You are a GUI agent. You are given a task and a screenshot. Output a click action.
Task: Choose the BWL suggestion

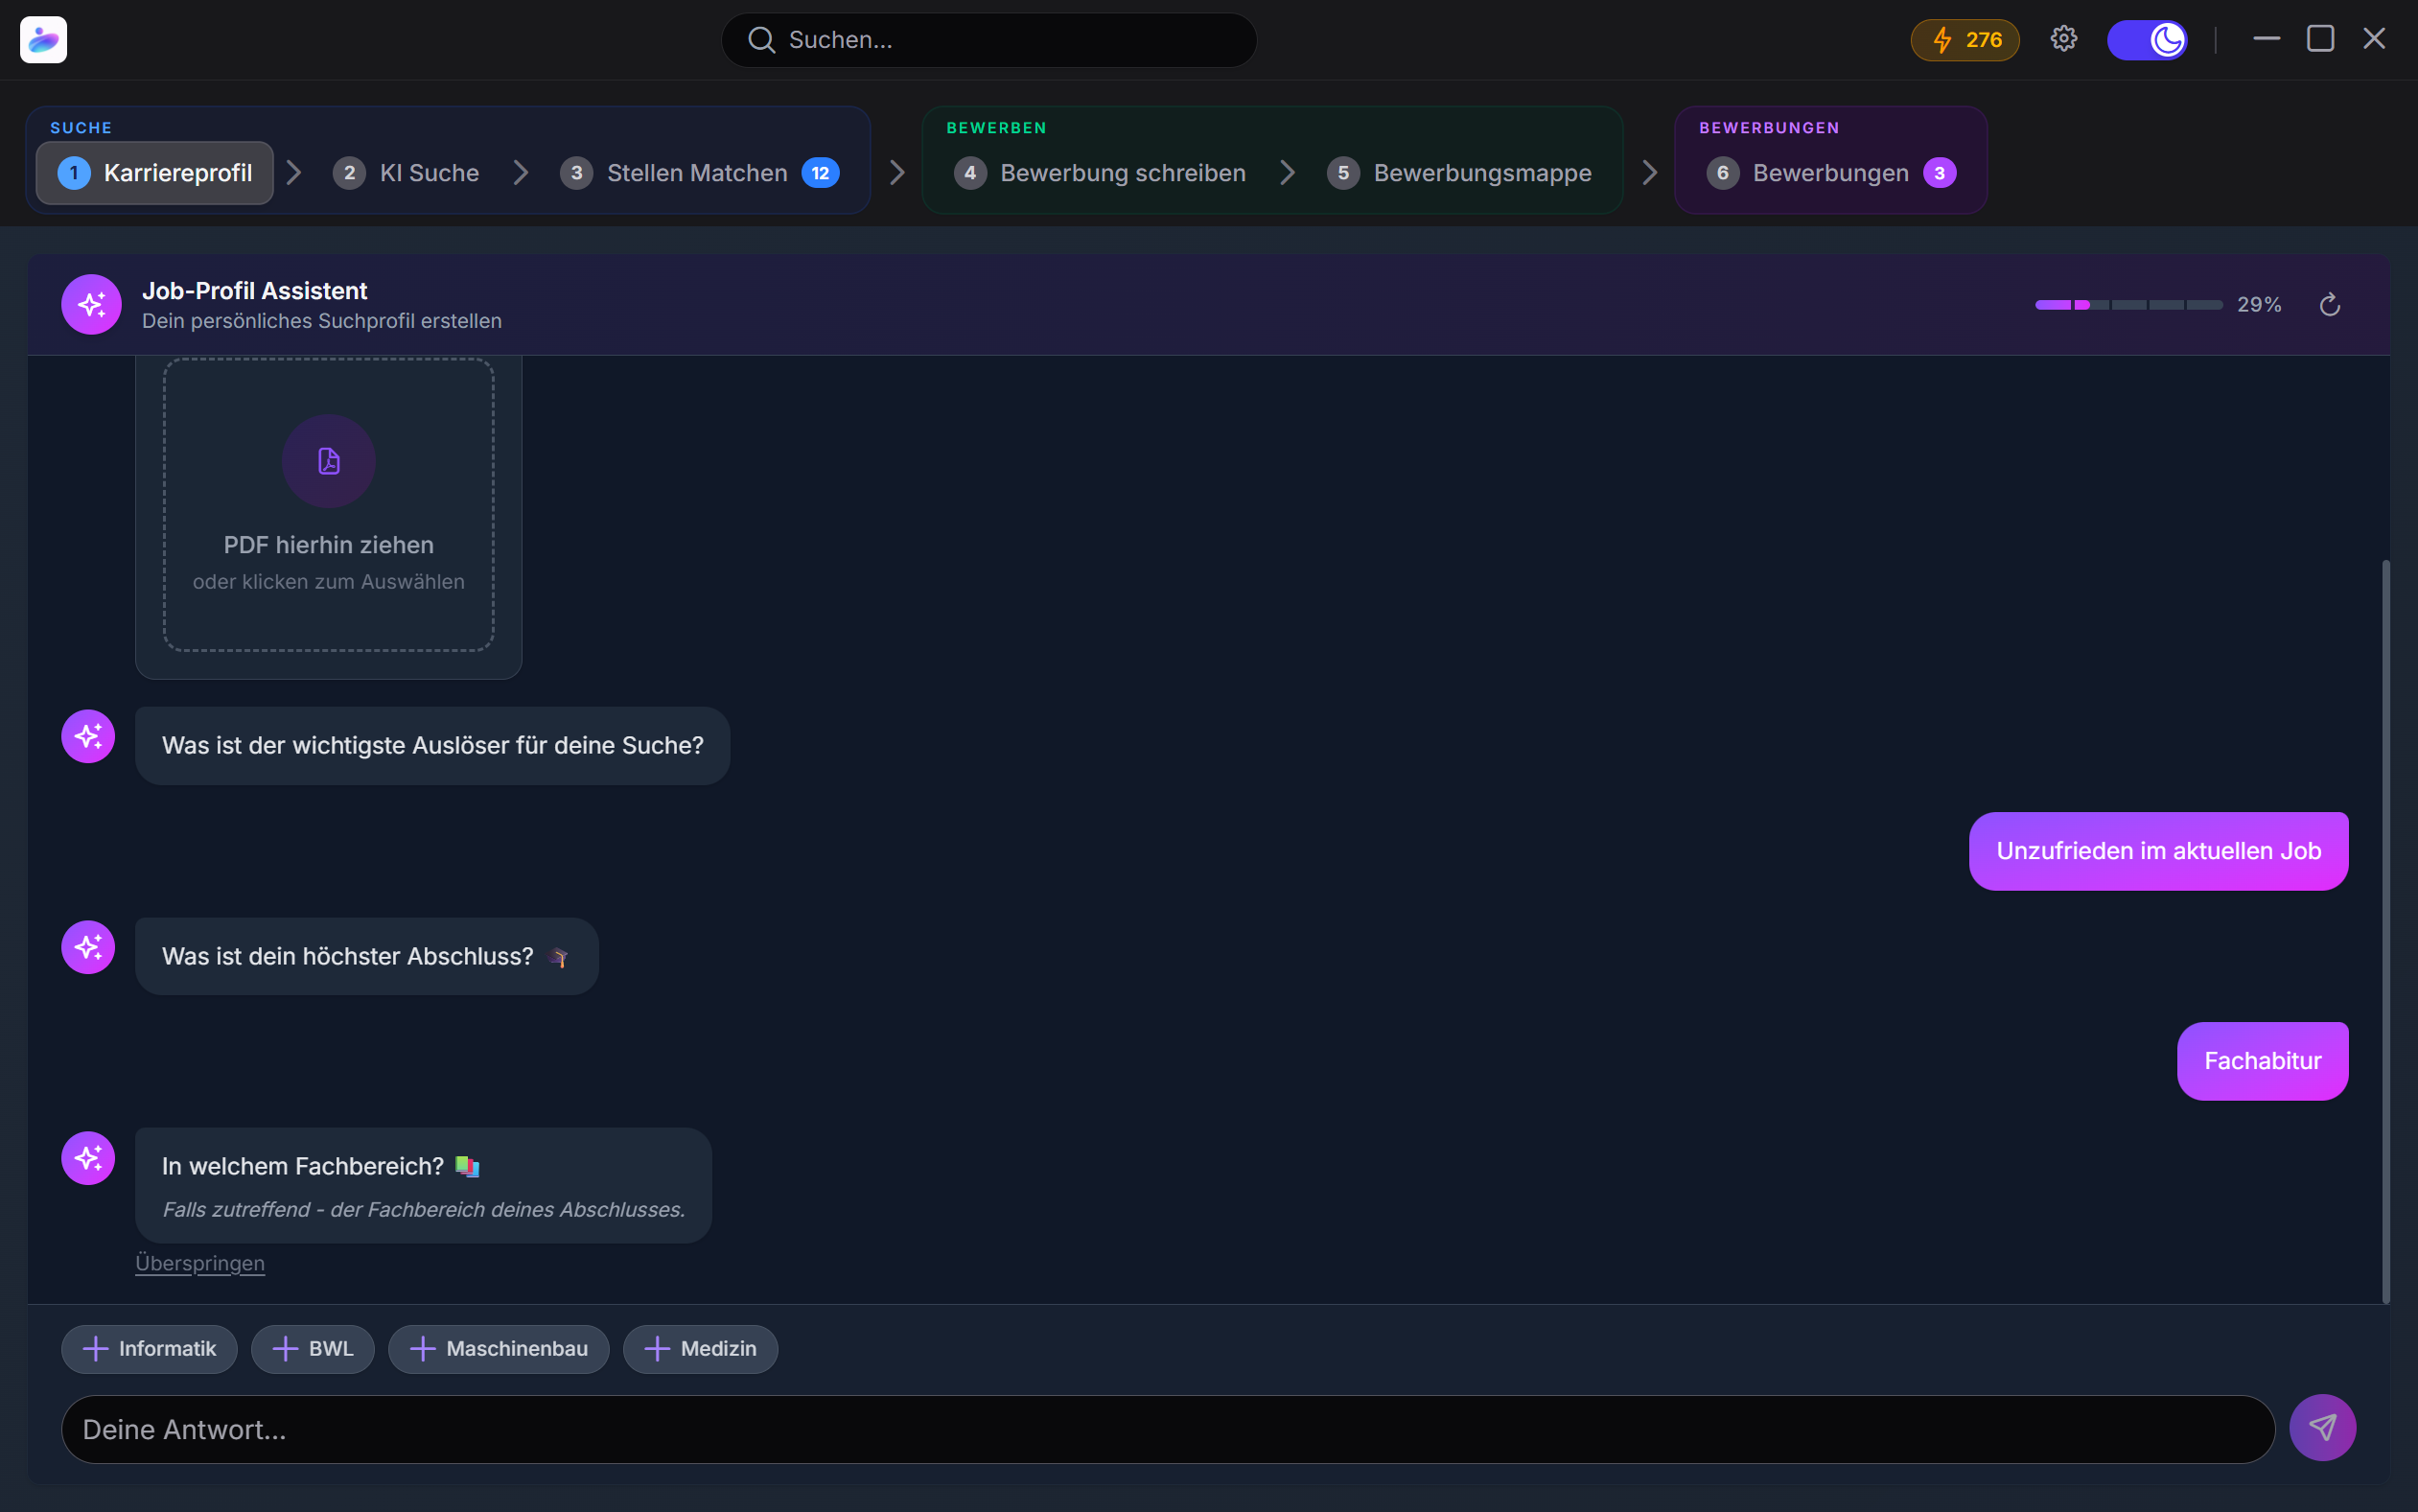coord(312,1348)
